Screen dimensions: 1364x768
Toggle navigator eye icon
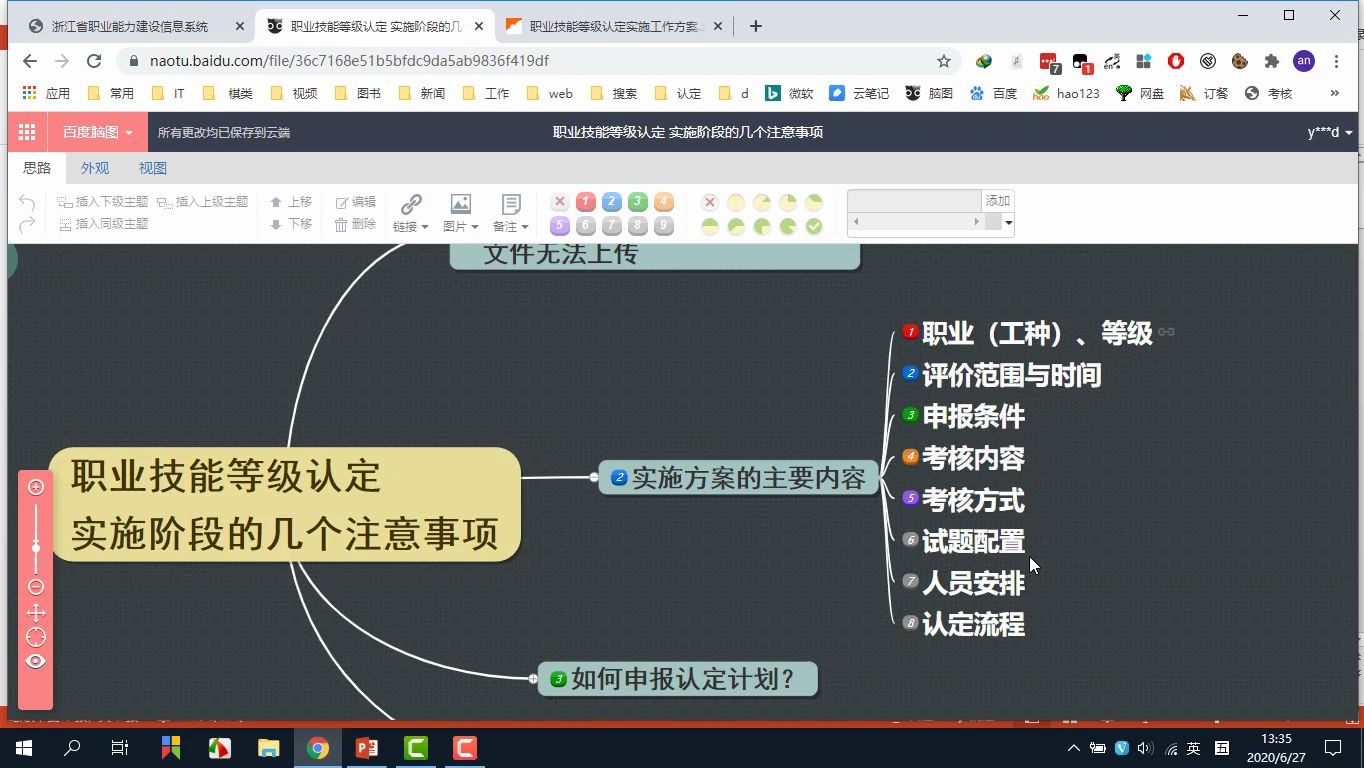click(36, 662)
